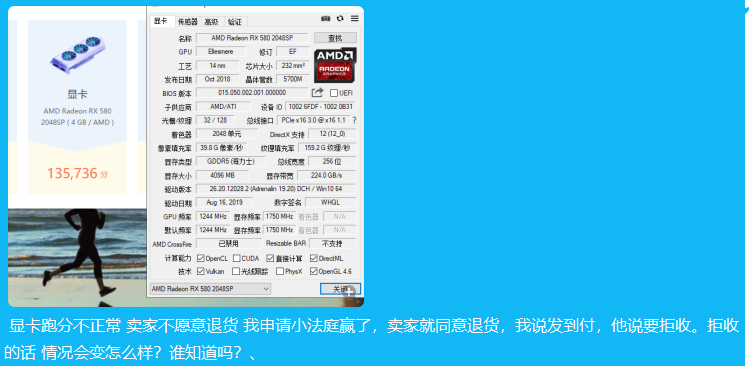Toggle the Vulkan checkbox
This screenshot has width=749, height=366.
coord(201,271)
